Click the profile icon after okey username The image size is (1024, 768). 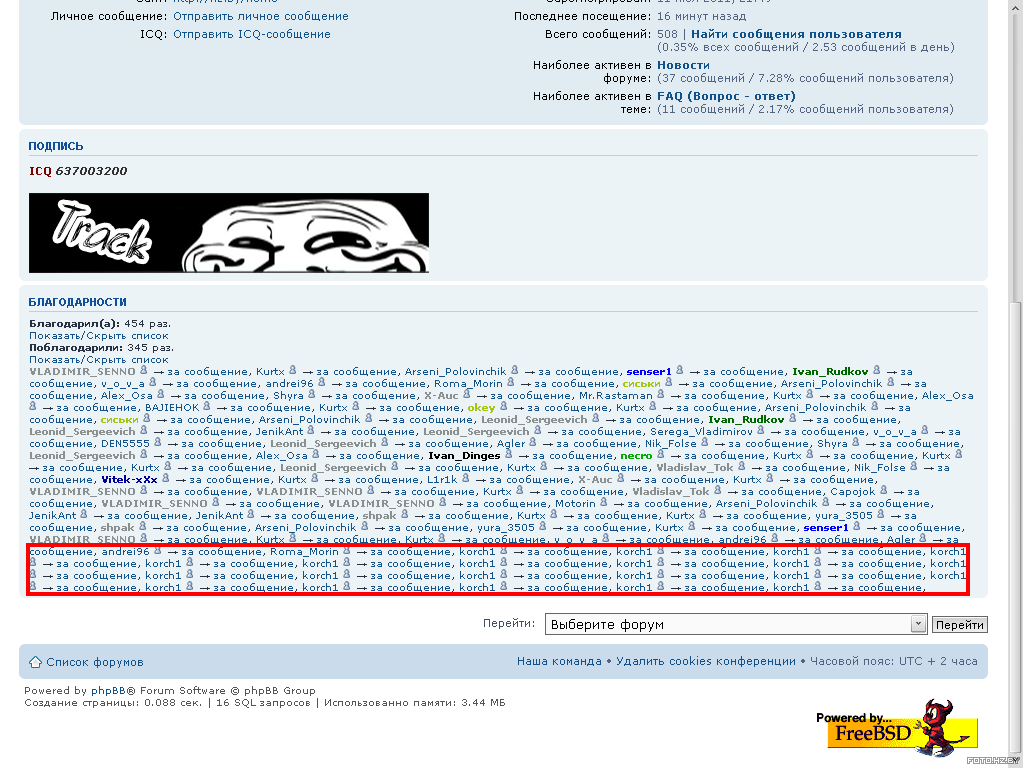pos(504,406)
